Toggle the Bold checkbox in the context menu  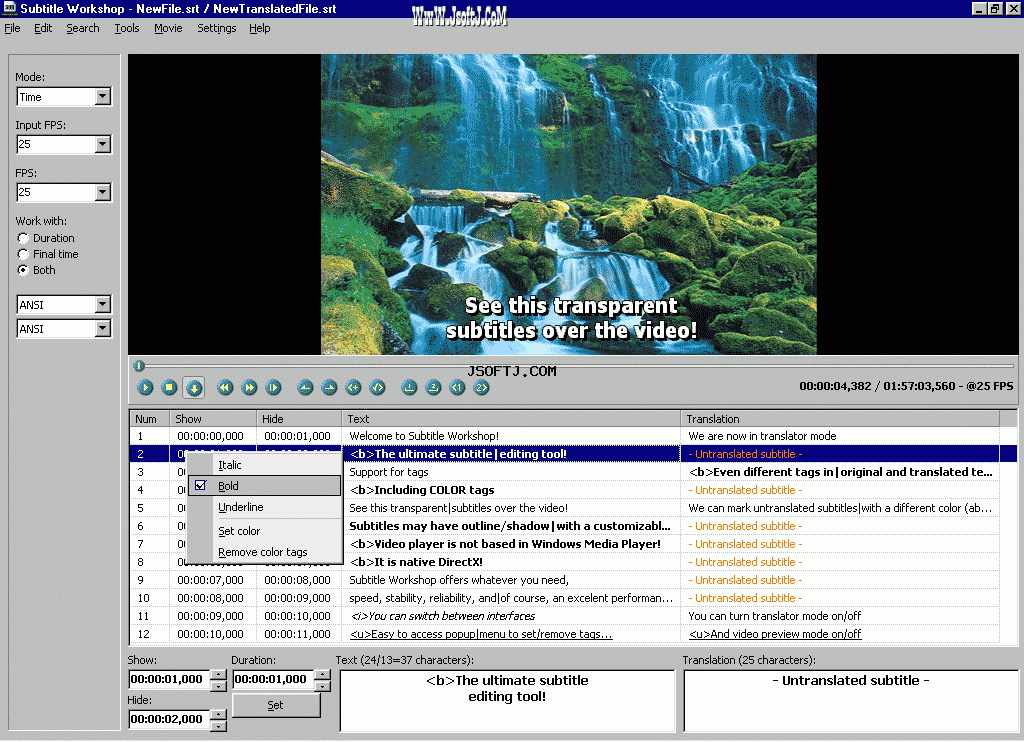click(200, 485)
